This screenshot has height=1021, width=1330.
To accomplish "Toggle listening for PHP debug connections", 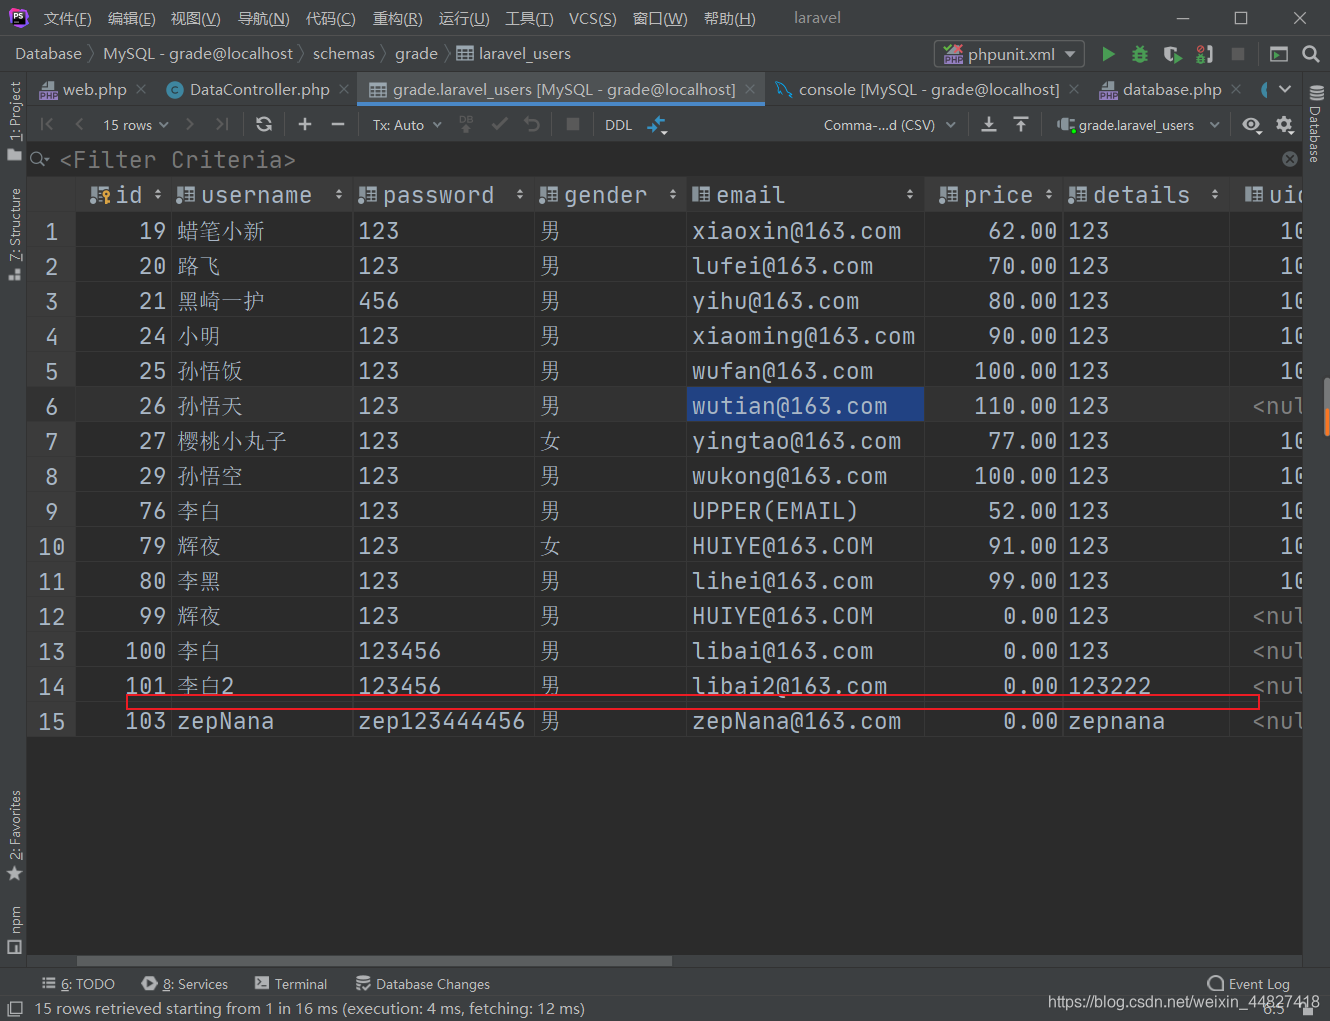I will tap(1205, 54).
